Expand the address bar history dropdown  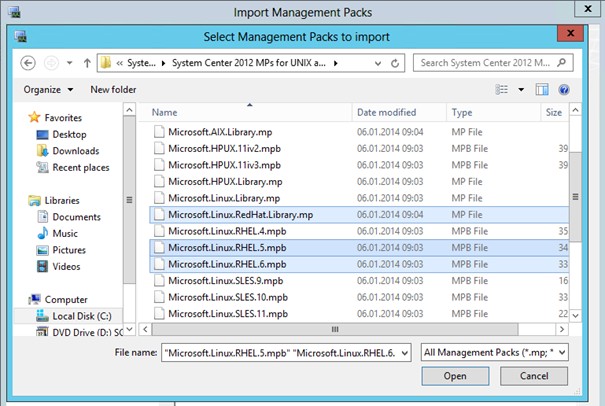pos(378,63)
